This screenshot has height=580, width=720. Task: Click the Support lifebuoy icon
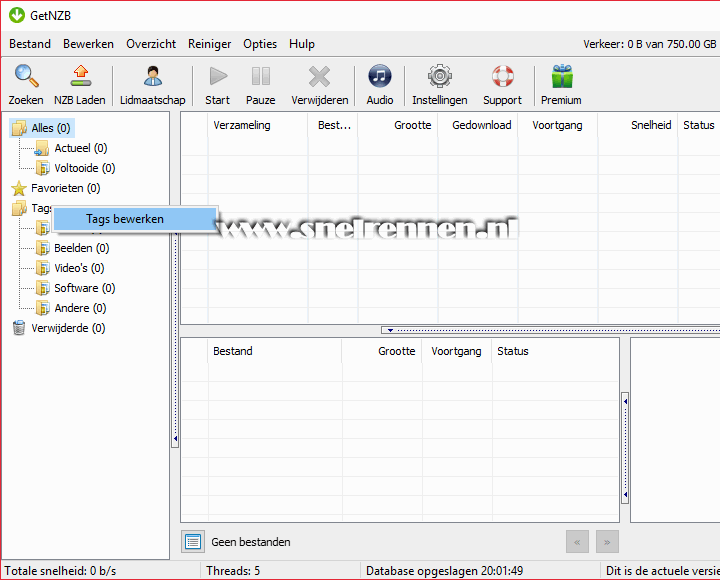[x=503, y=76]
